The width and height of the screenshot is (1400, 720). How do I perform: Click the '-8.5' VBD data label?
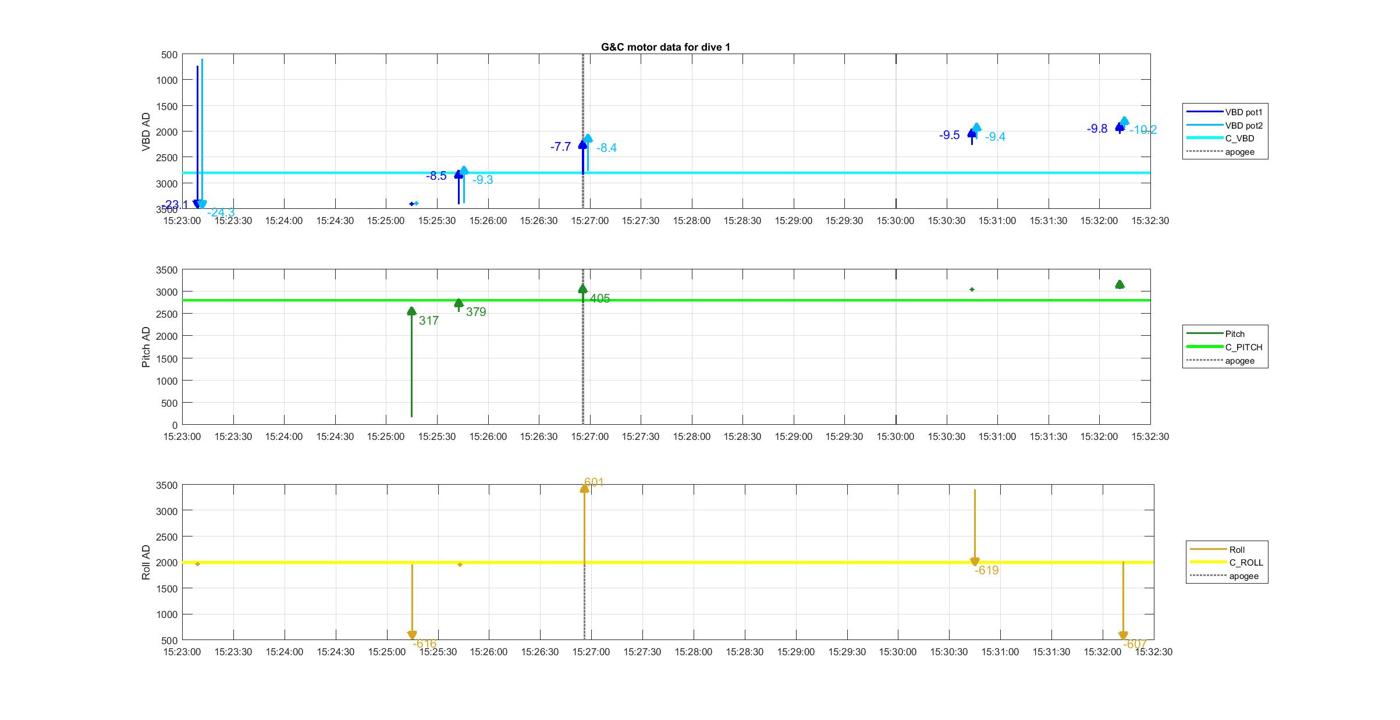[x=436, y=176]
